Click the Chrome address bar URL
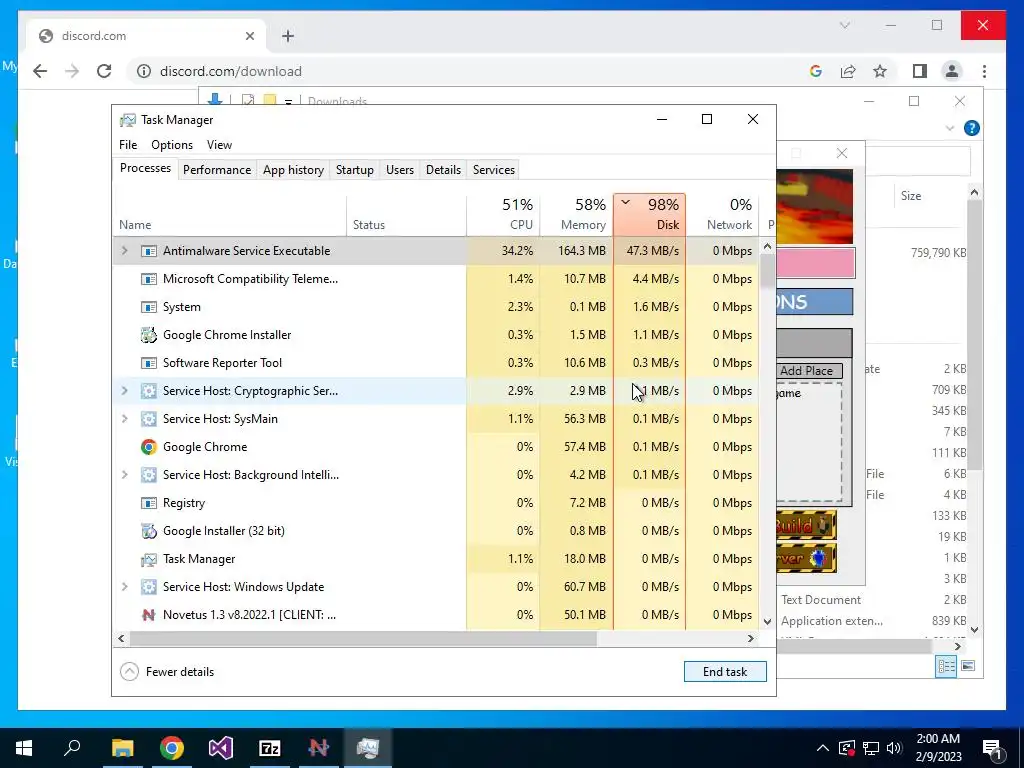 [x=231, y=71]
